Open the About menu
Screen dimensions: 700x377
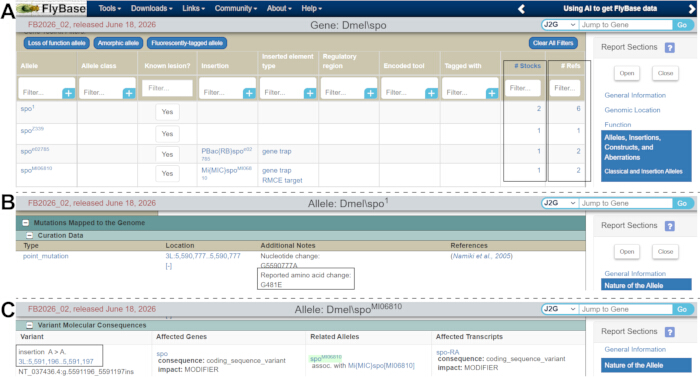(279, 8)
